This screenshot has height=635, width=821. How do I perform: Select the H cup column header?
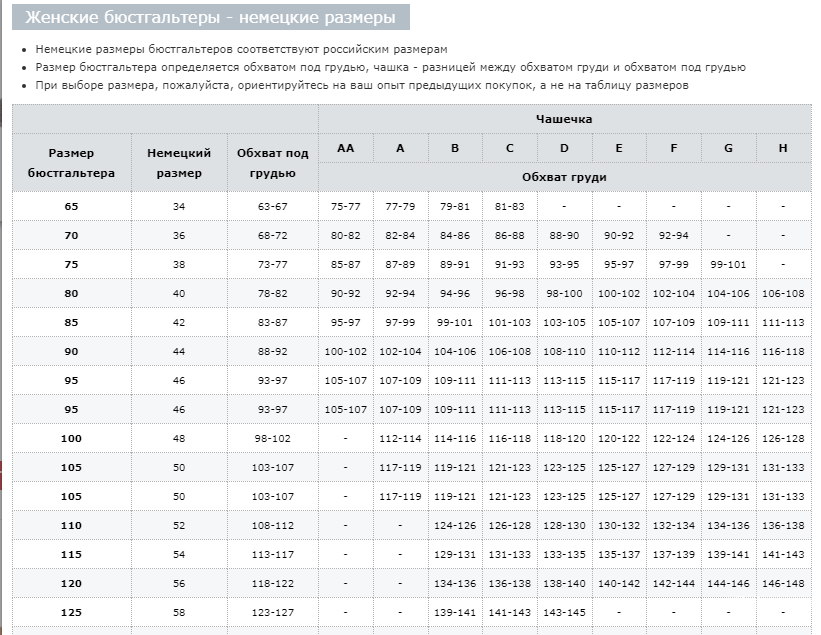point(783,148)
